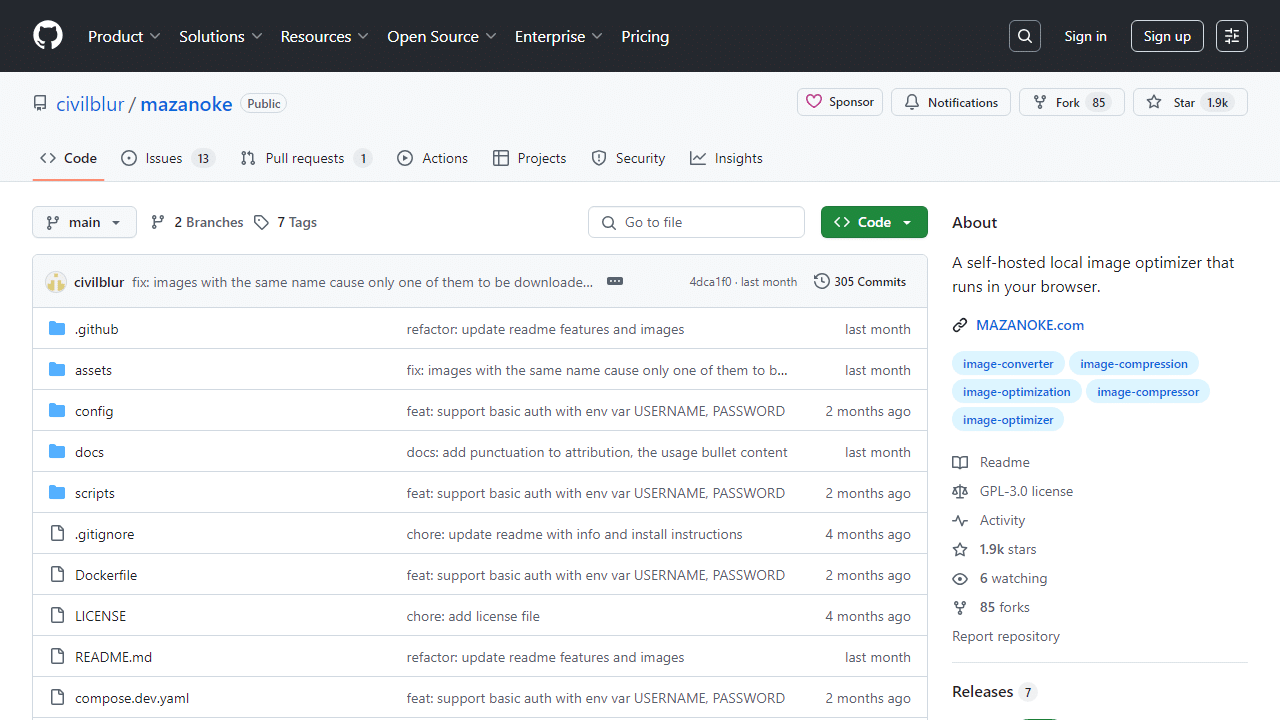Screen dimensions: 1280x720
Task: Open the README.md file
Action: coord(113,657)
